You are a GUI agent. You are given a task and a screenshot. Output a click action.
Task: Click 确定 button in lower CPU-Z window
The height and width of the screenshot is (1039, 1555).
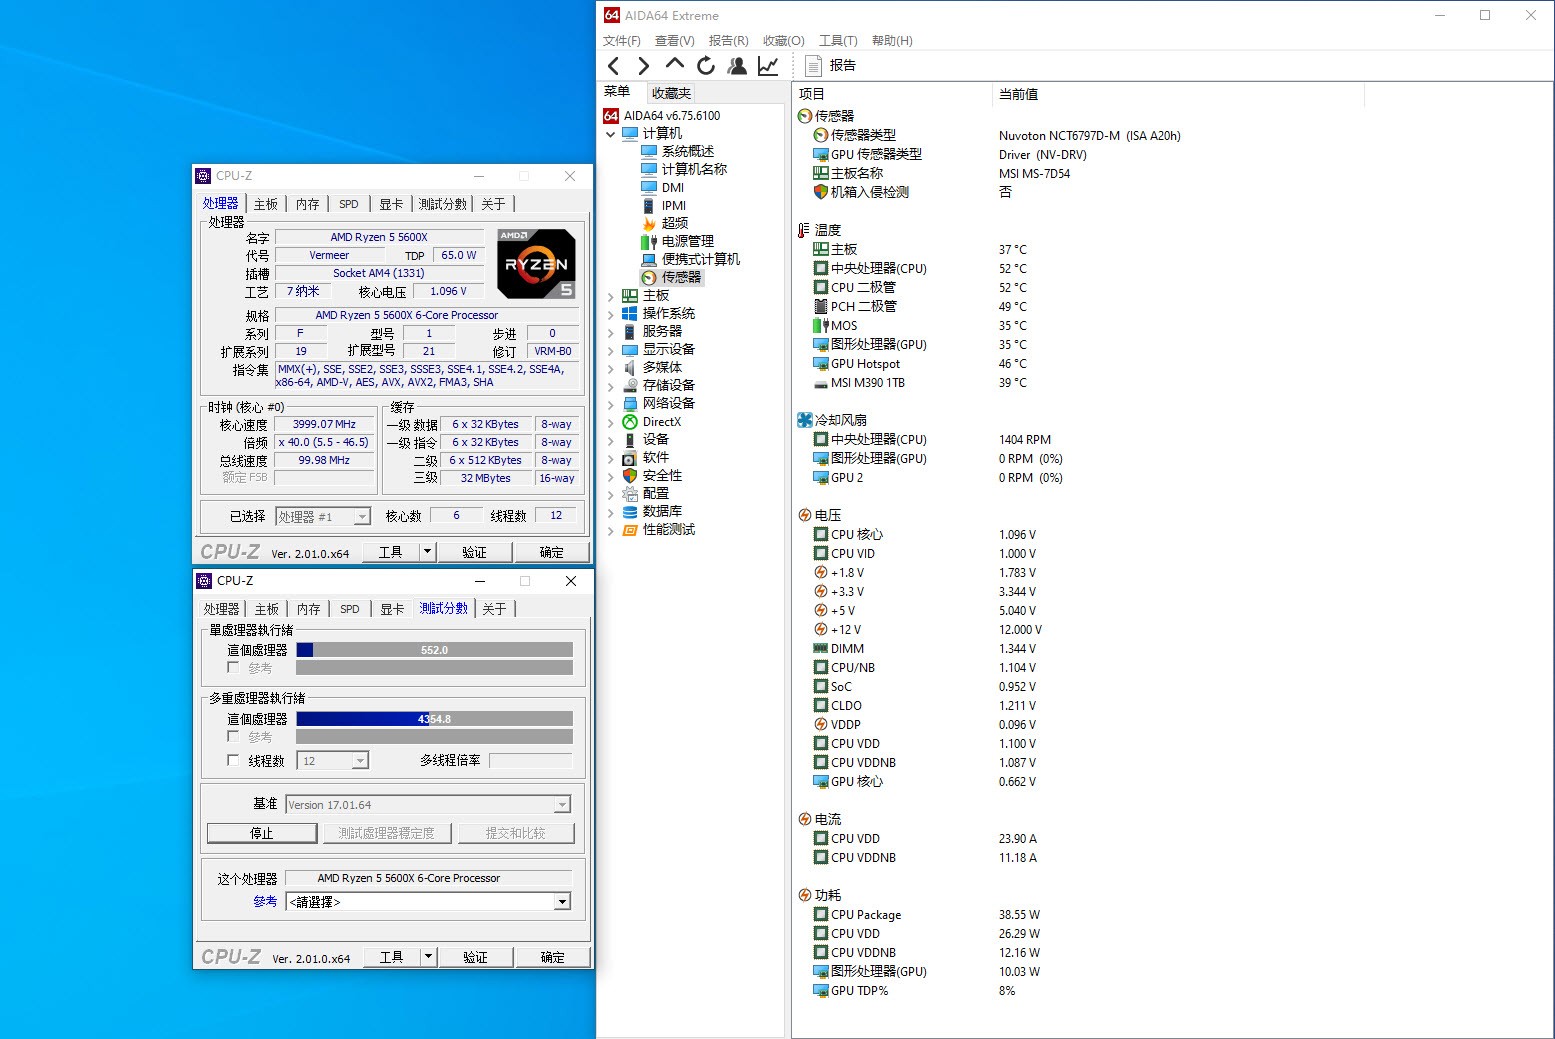coord(552,957)
